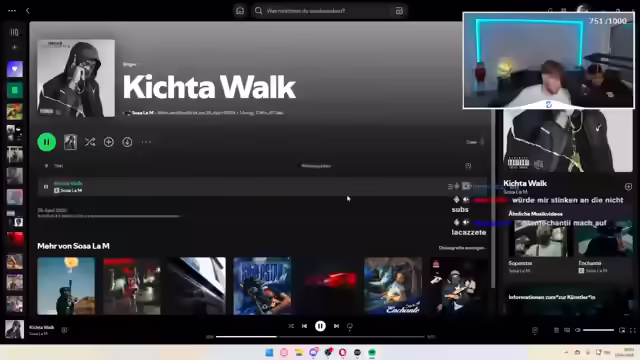Viewport: 640px width, 360px height.
Task: Open the Opera browser taskbar icon
Action: coord(342,352)
